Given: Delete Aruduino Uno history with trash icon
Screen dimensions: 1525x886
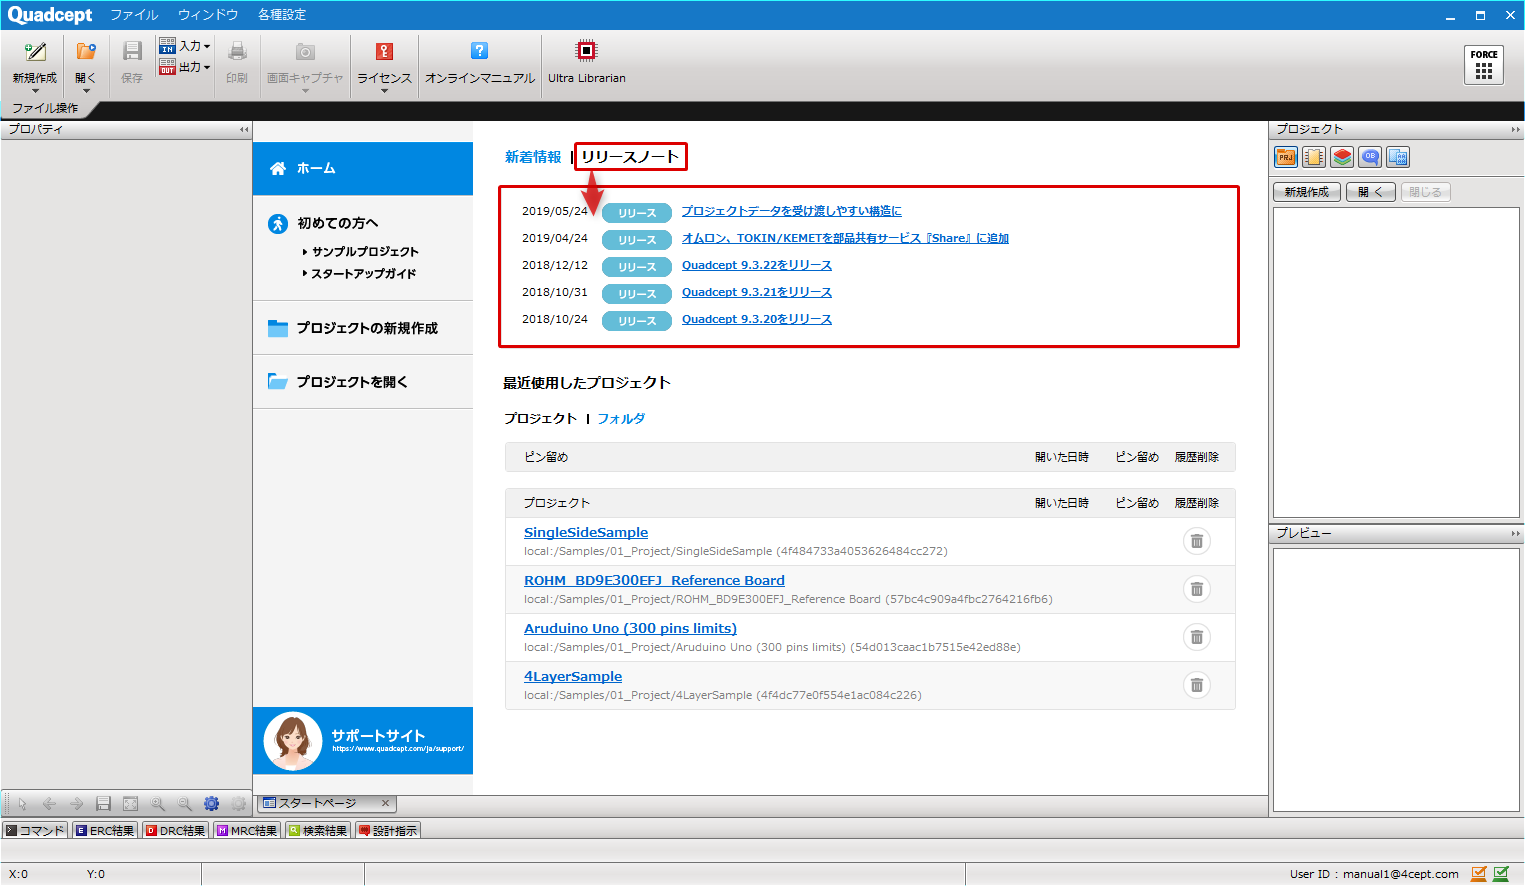Looking at the screenshot, I should tap(1197, 637).
